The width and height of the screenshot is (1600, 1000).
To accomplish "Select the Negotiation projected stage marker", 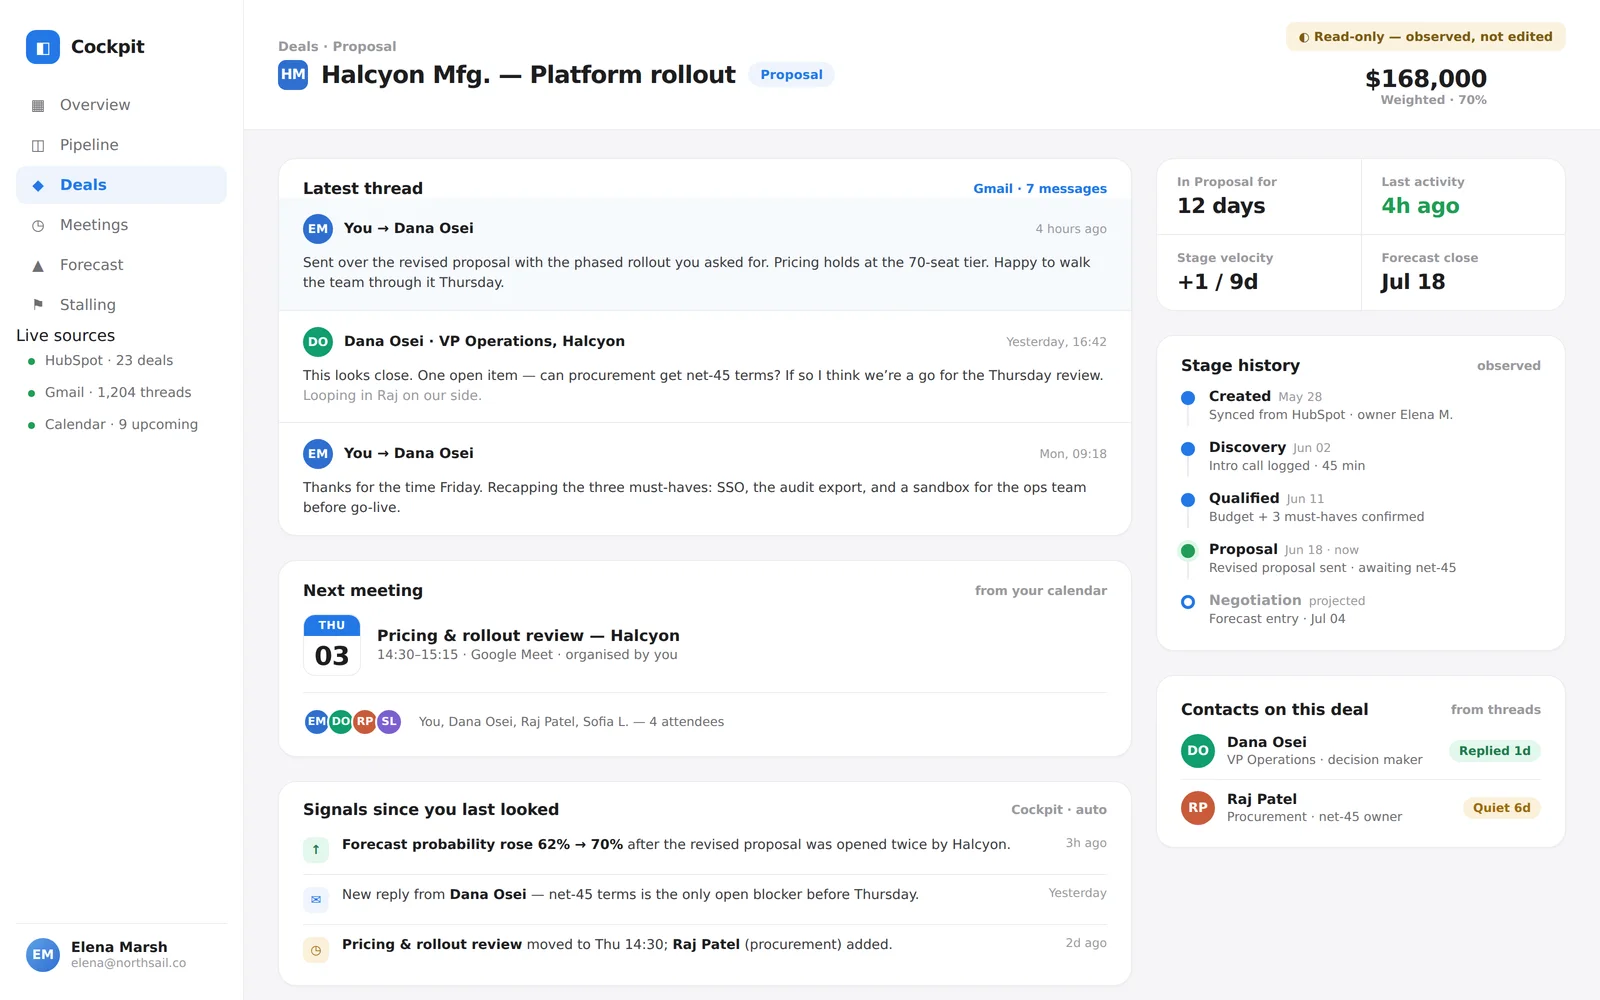I will [x=1188, y=602].
